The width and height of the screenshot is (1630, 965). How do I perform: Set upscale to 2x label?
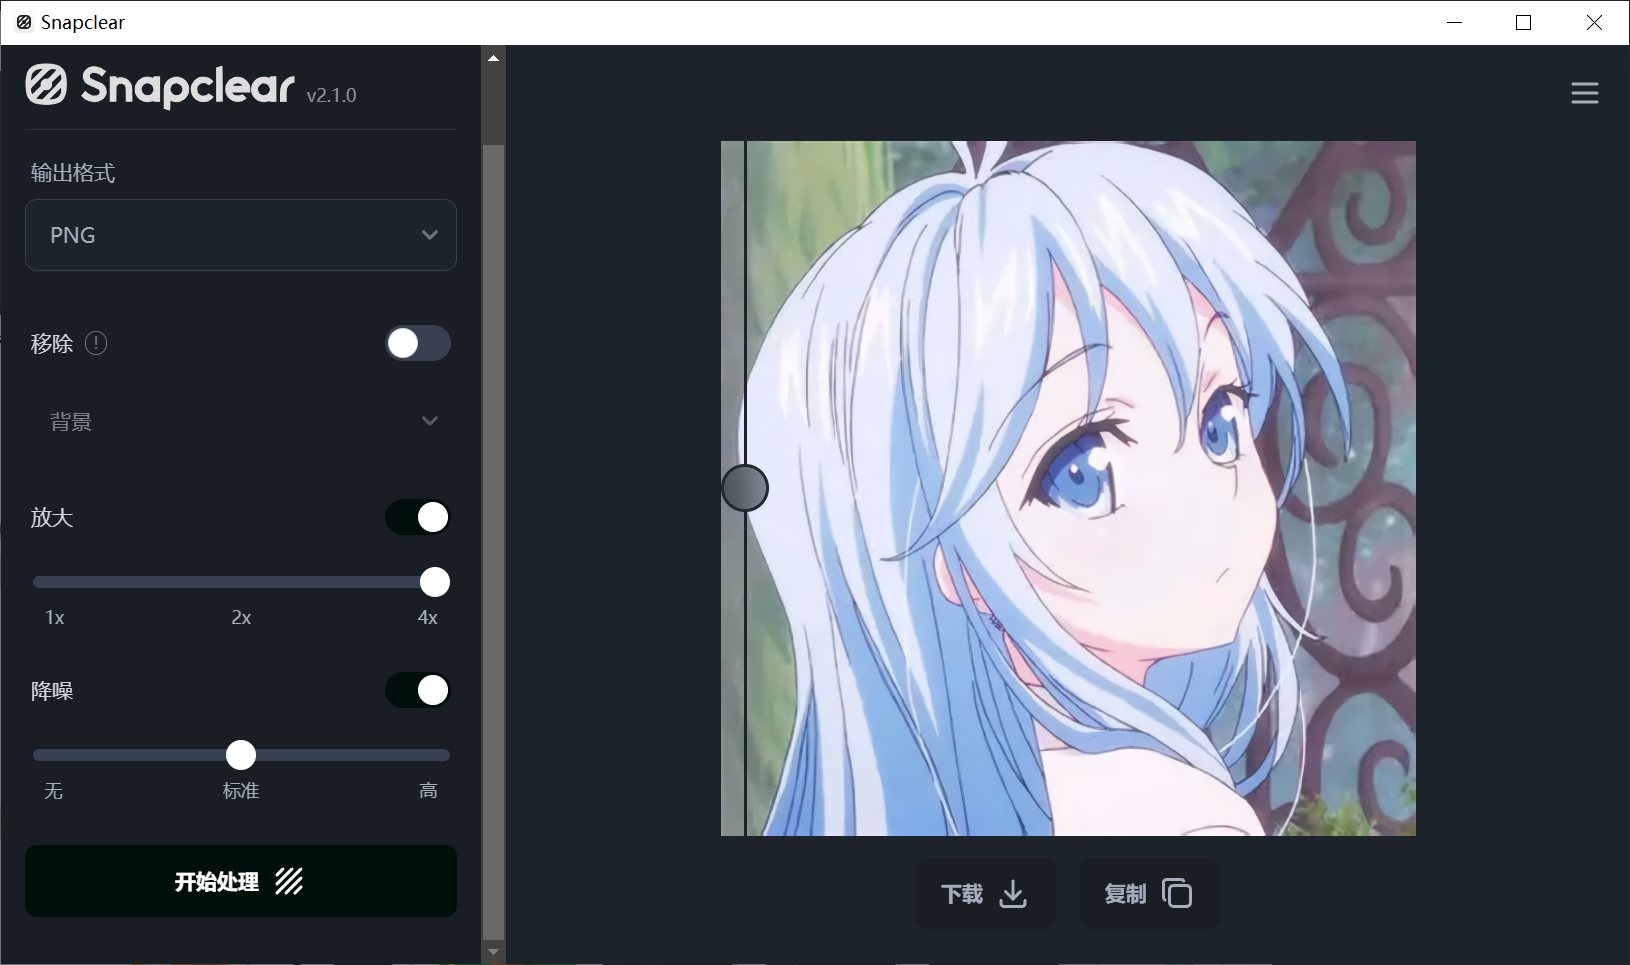tap(241, 618)
